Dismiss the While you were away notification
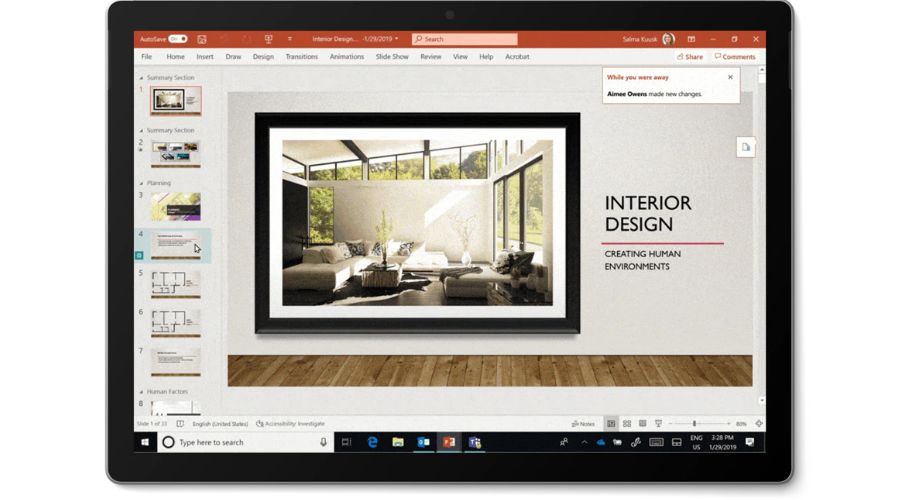Viewport: 900px width, 500px height. (x=730, y=77)
